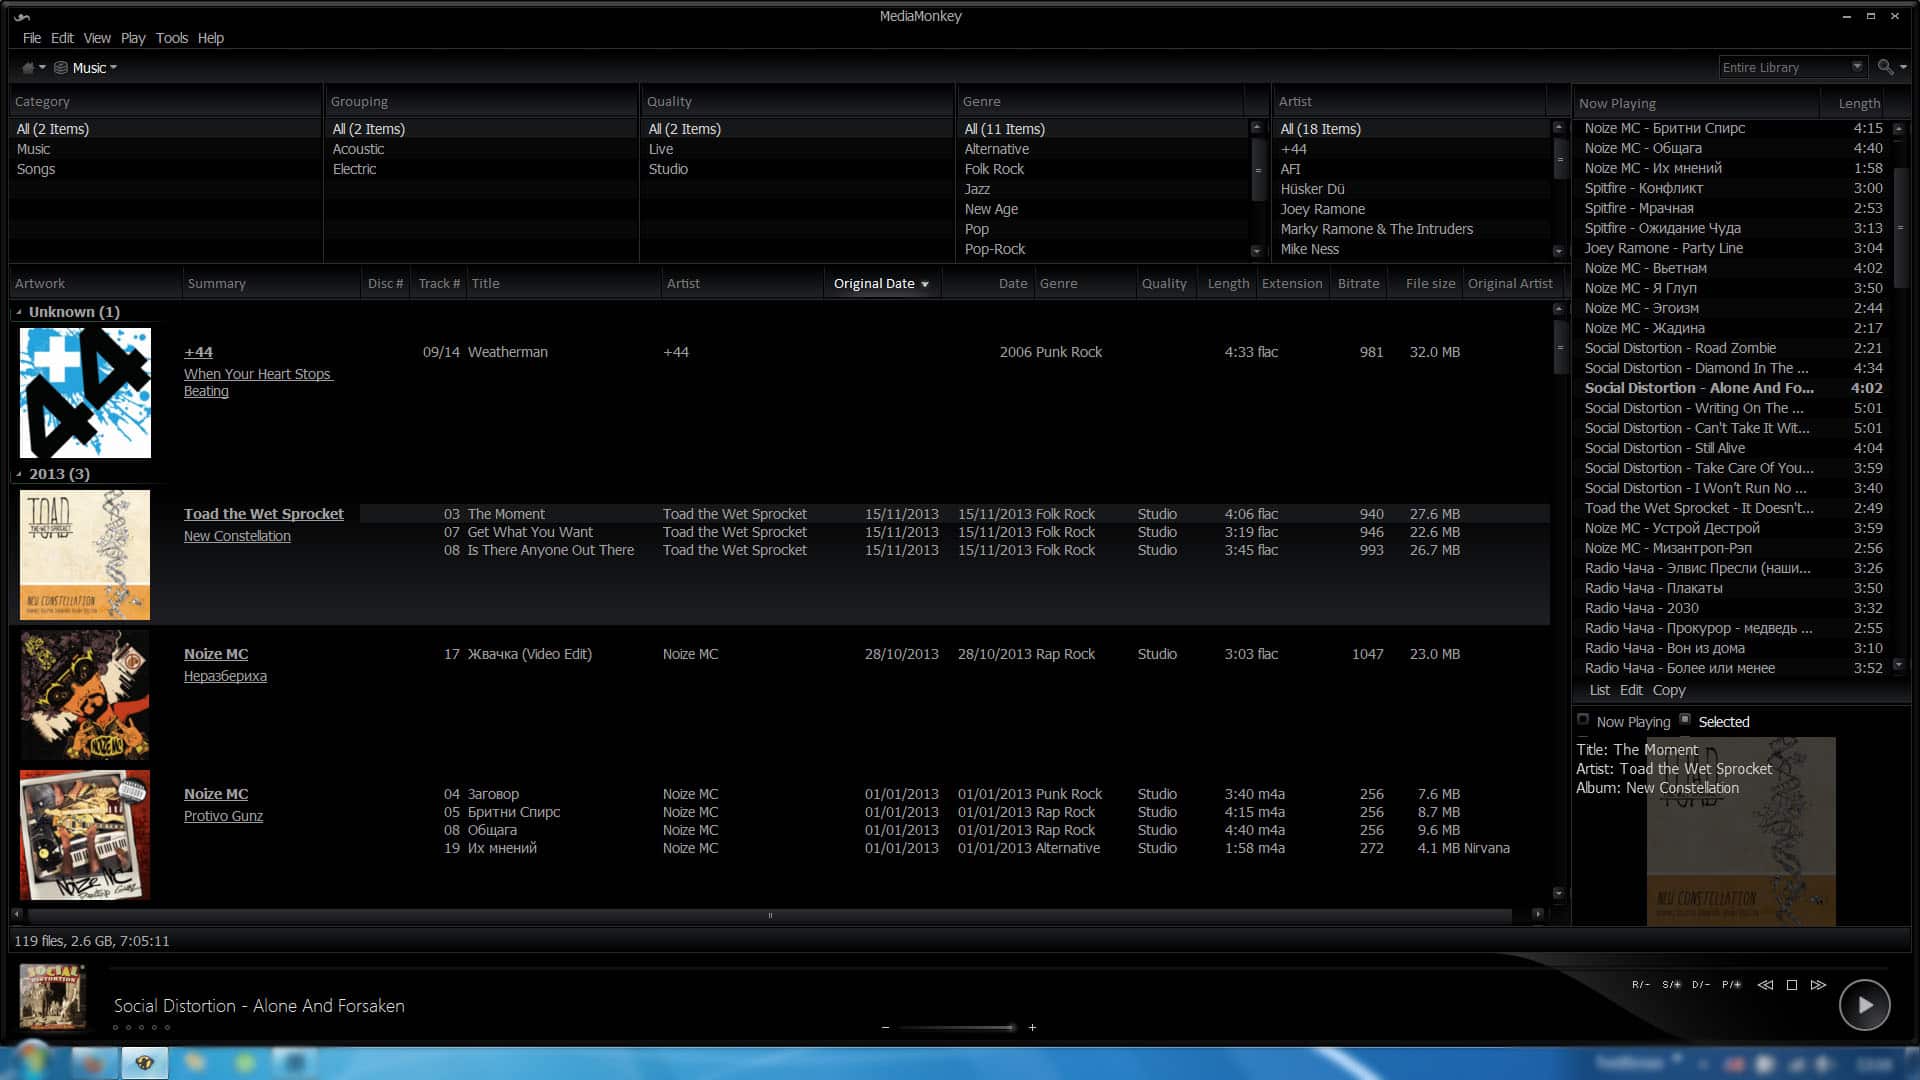Collapse the 2013 (3) group
The height and width of the screenshot is (1080, 1920).
[x=19, y=474]
